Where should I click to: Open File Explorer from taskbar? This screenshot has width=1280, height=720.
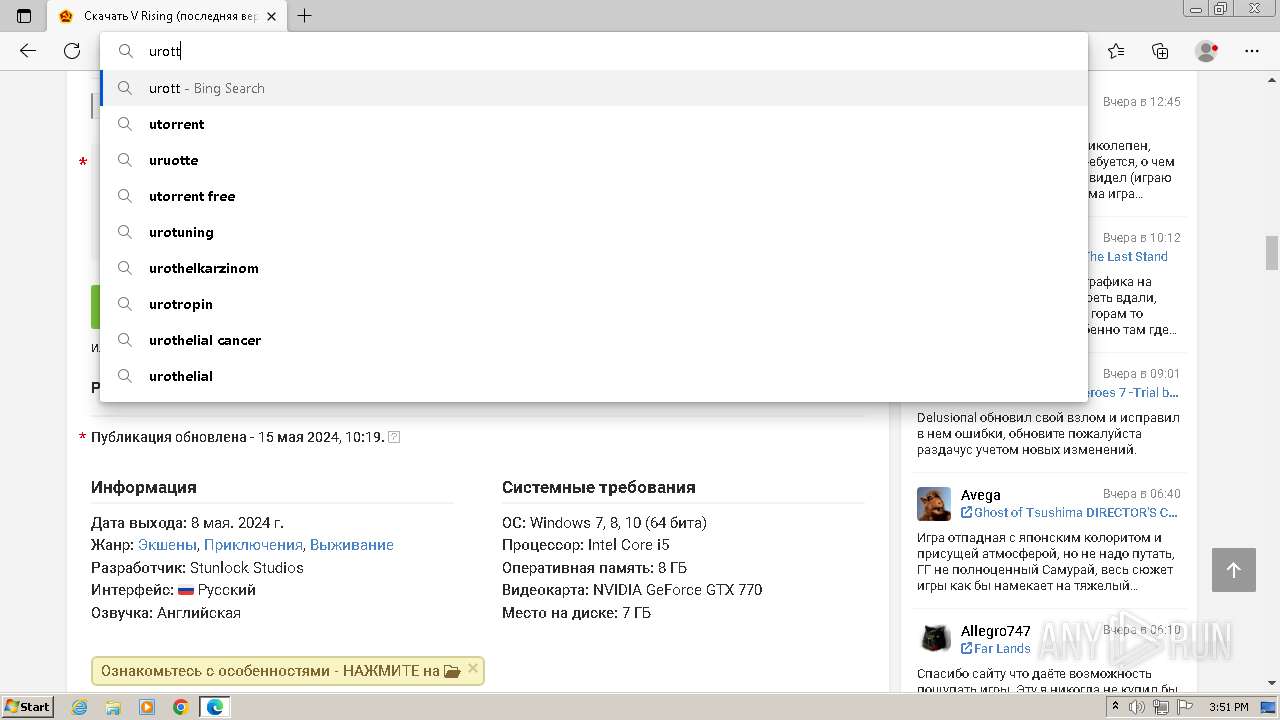click(x=113, y=707)
